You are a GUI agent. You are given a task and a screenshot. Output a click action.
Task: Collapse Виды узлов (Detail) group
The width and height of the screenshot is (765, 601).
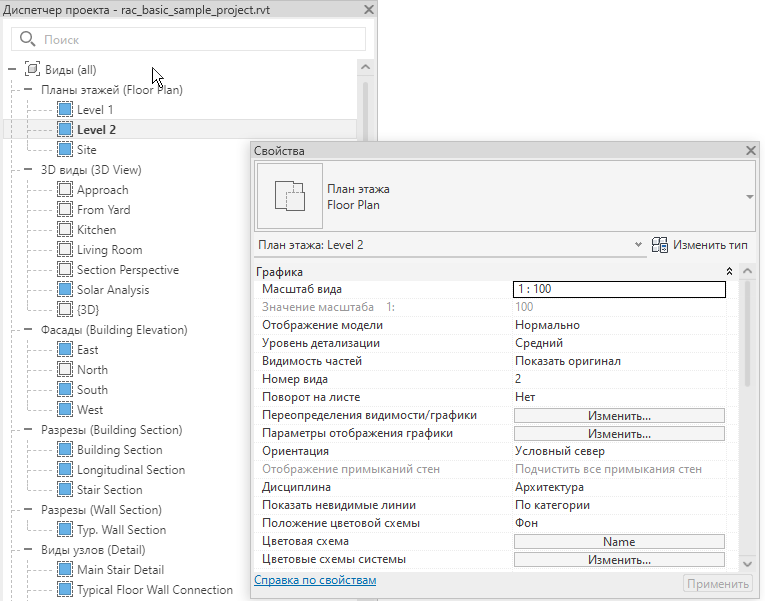[28, 549]
